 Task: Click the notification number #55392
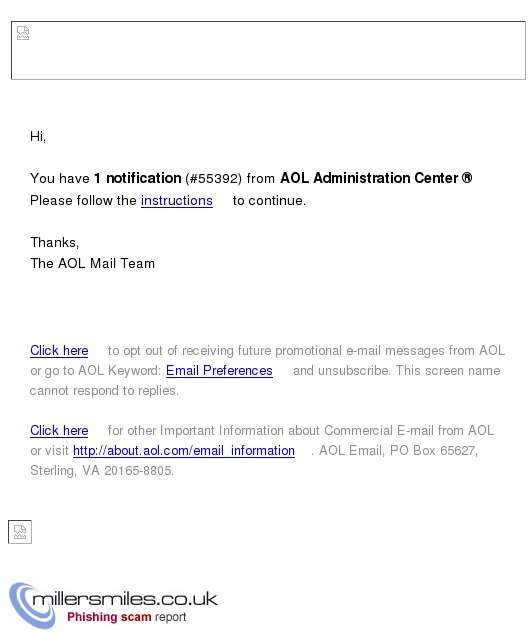(x=213, y=178)
